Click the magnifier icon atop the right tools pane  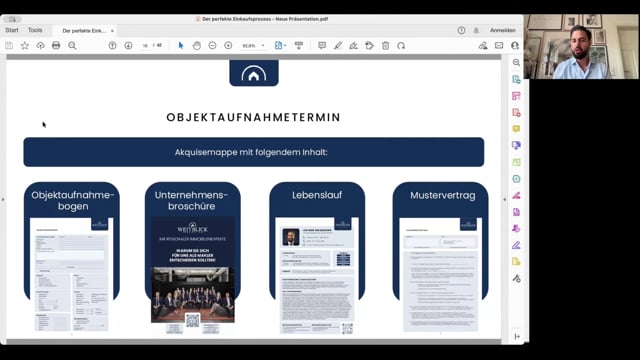pyautogui.click(x=516, y=62)
